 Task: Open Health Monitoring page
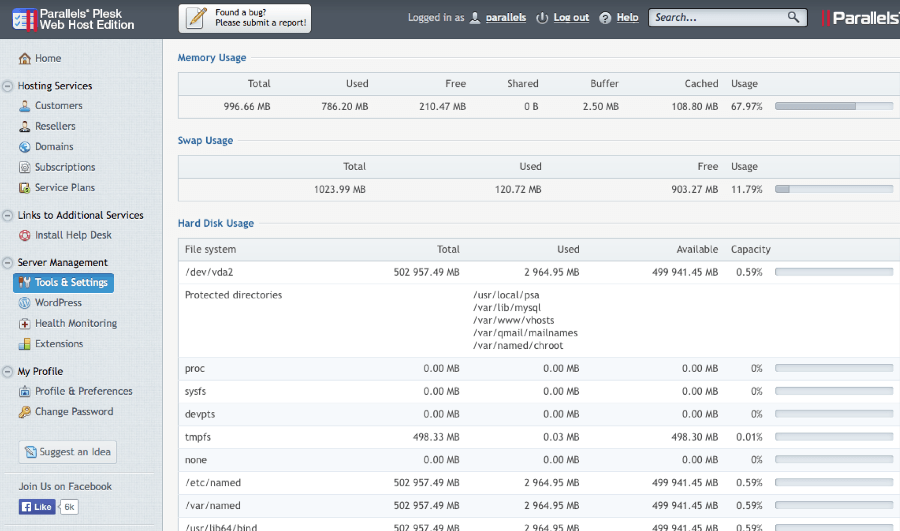pyautogui.click(x=76, y=323)
